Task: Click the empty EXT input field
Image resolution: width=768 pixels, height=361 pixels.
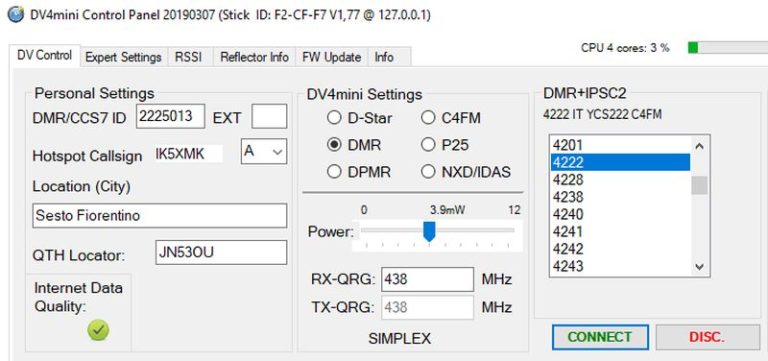Action: coord(269,116)
